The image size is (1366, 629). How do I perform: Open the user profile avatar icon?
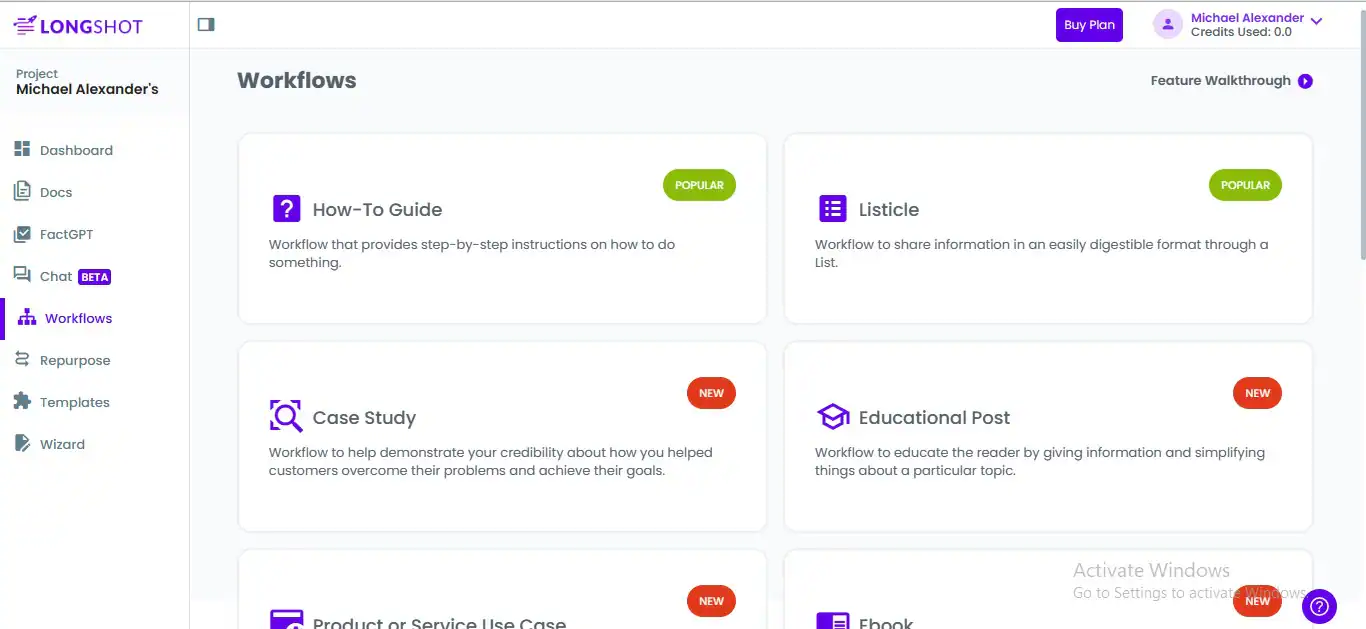pos(1167,24)
